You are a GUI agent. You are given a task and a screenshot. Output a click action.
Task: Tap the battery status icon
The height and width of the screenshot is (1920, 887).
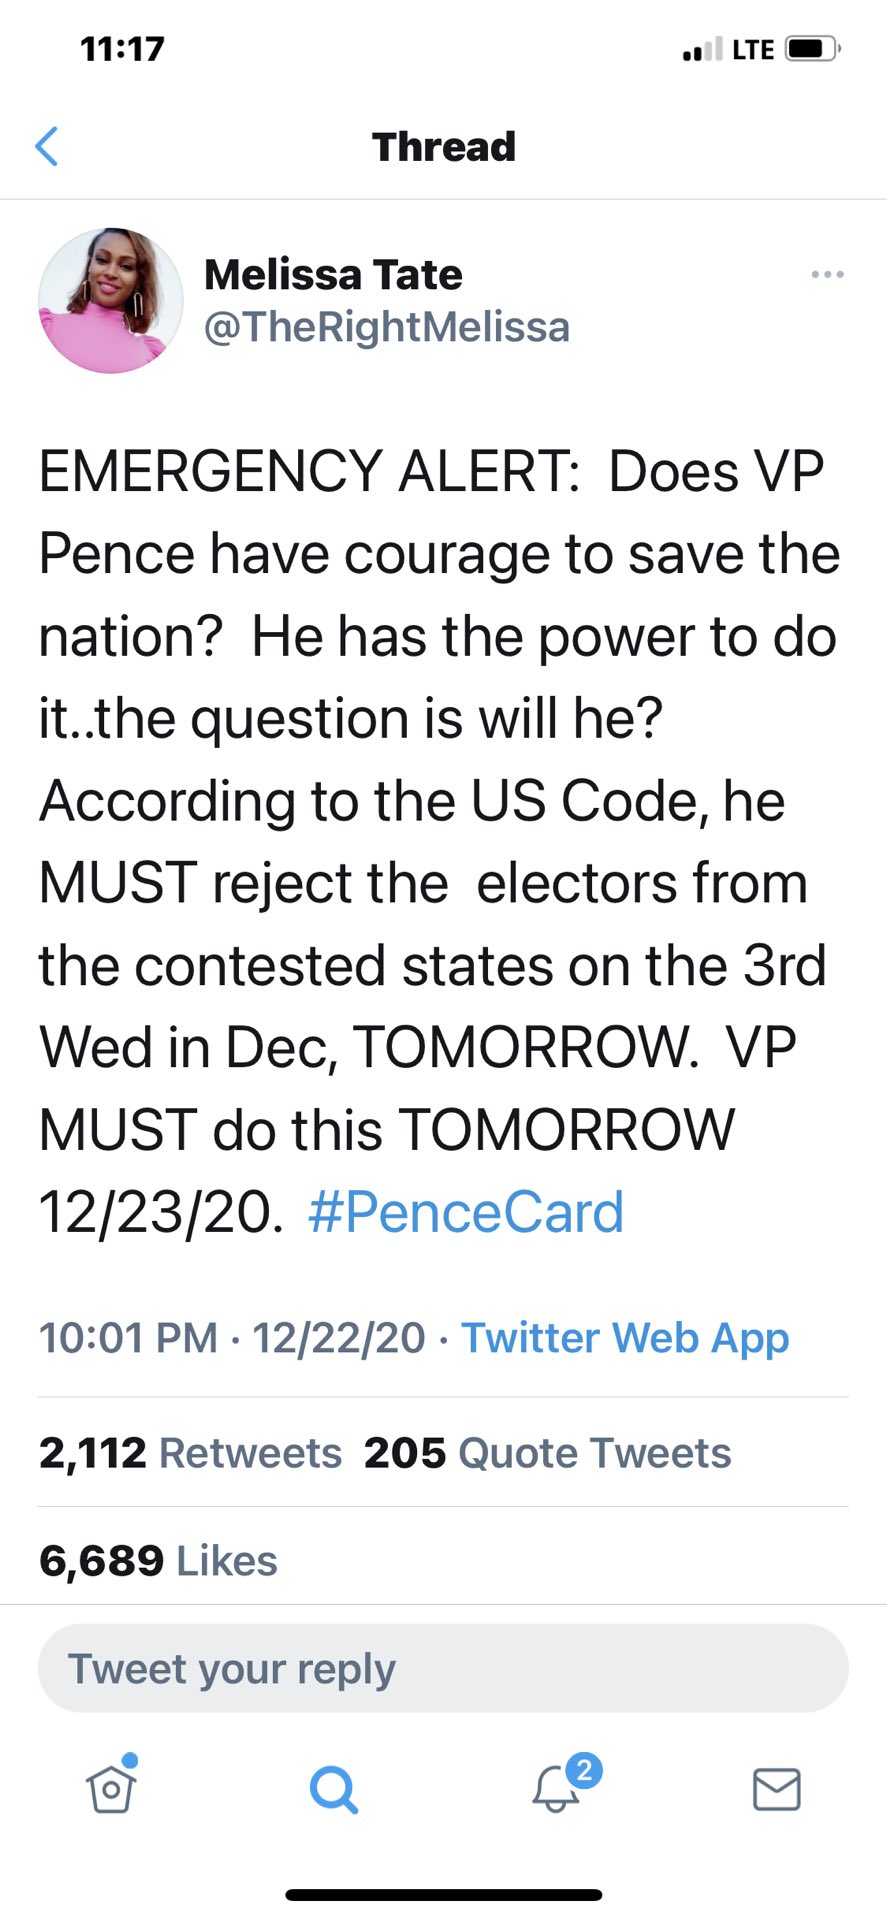click(x=811, y=46)
